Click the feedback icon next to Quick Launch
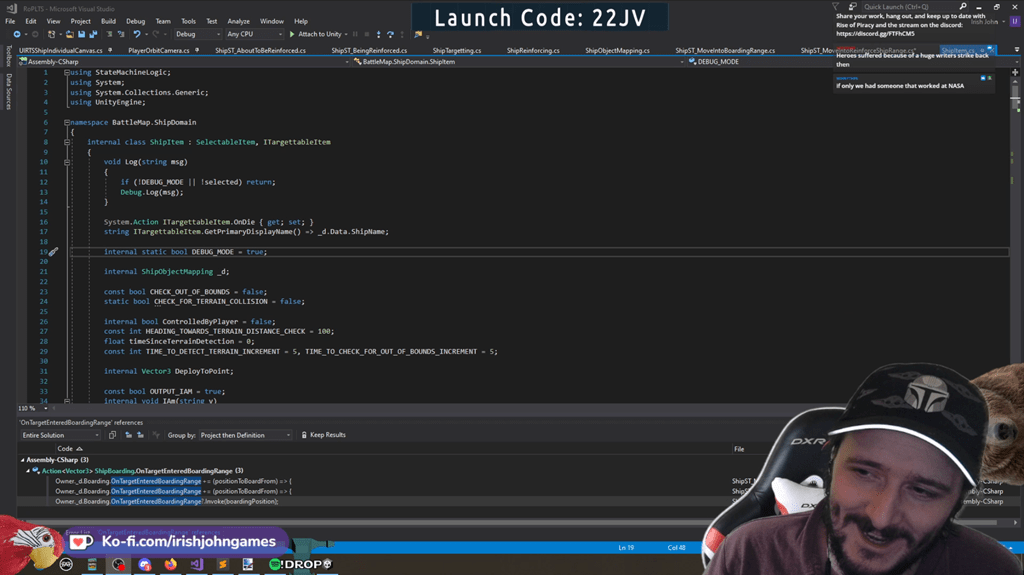This screenshot has height=575, width=1024. point(852,7)
